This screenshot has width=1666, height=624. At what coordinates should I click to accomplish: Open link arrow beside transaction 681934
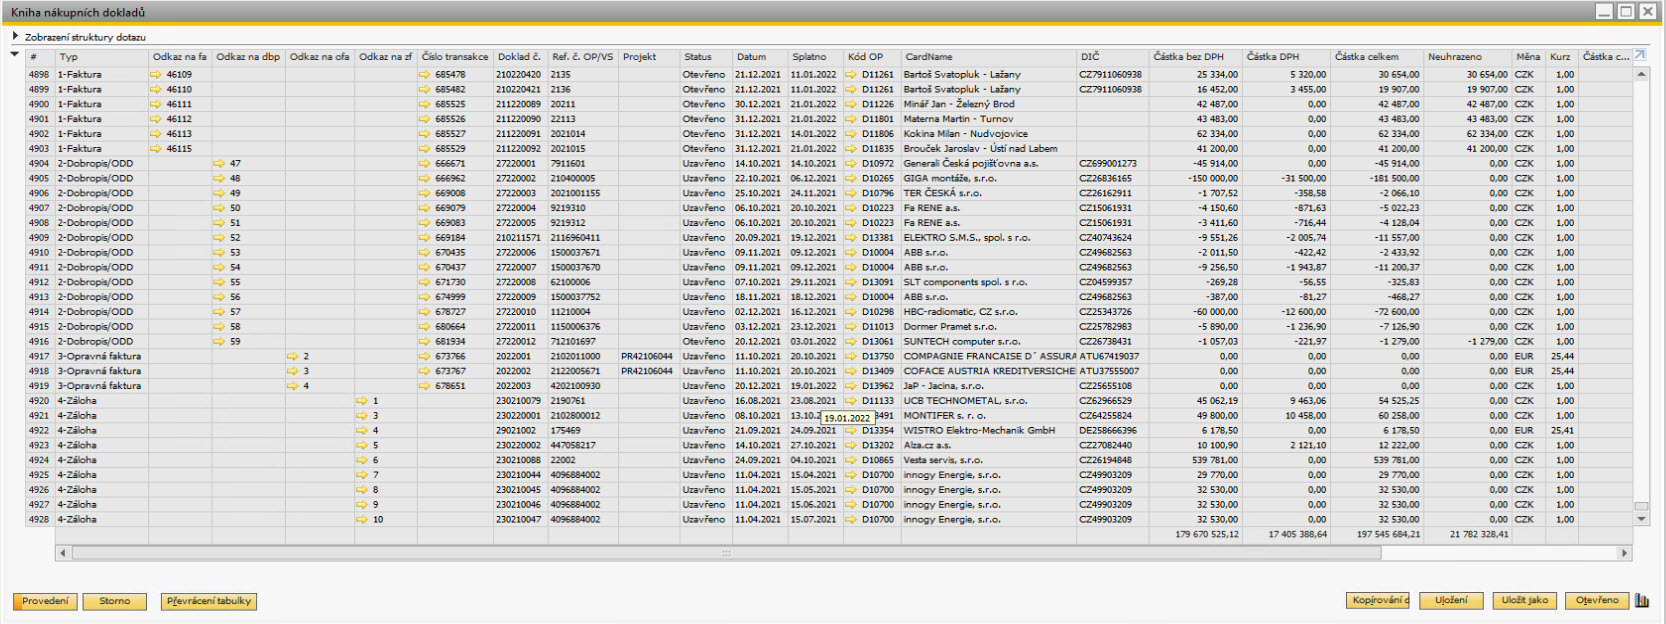[424, 342]
